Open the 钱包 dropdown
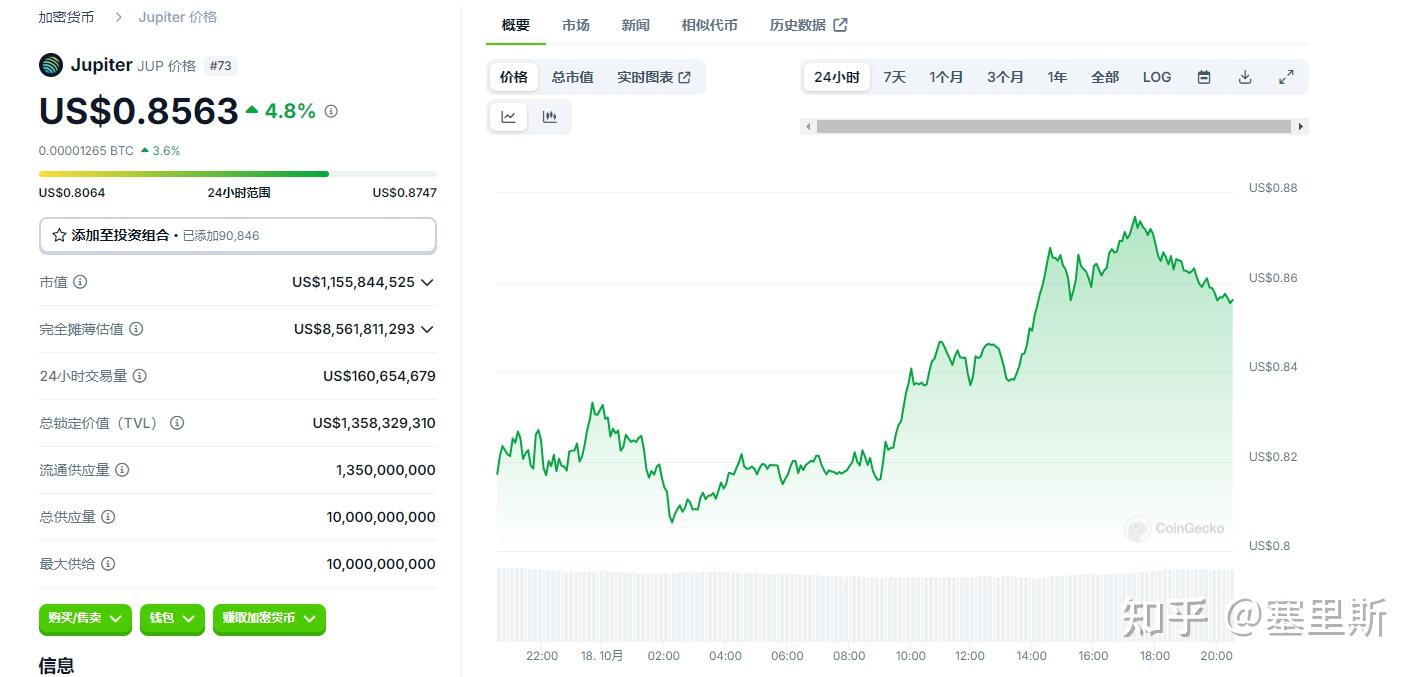Screen dimensions: 1423x677 (x=171, y=619)
